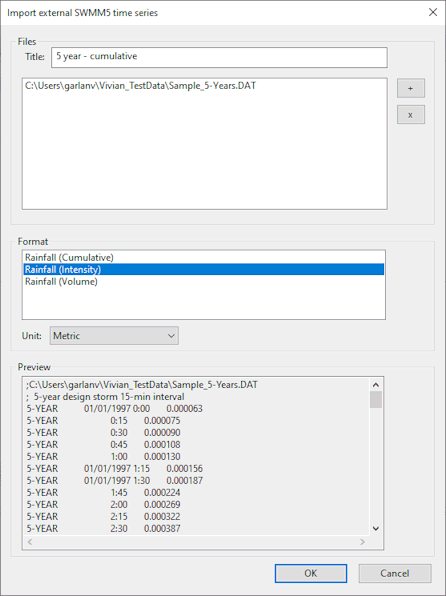Image resolution: width=446 pixels, height=596 pixels.
Task: Remove selected file with the x button
Action: pos(411,114)
